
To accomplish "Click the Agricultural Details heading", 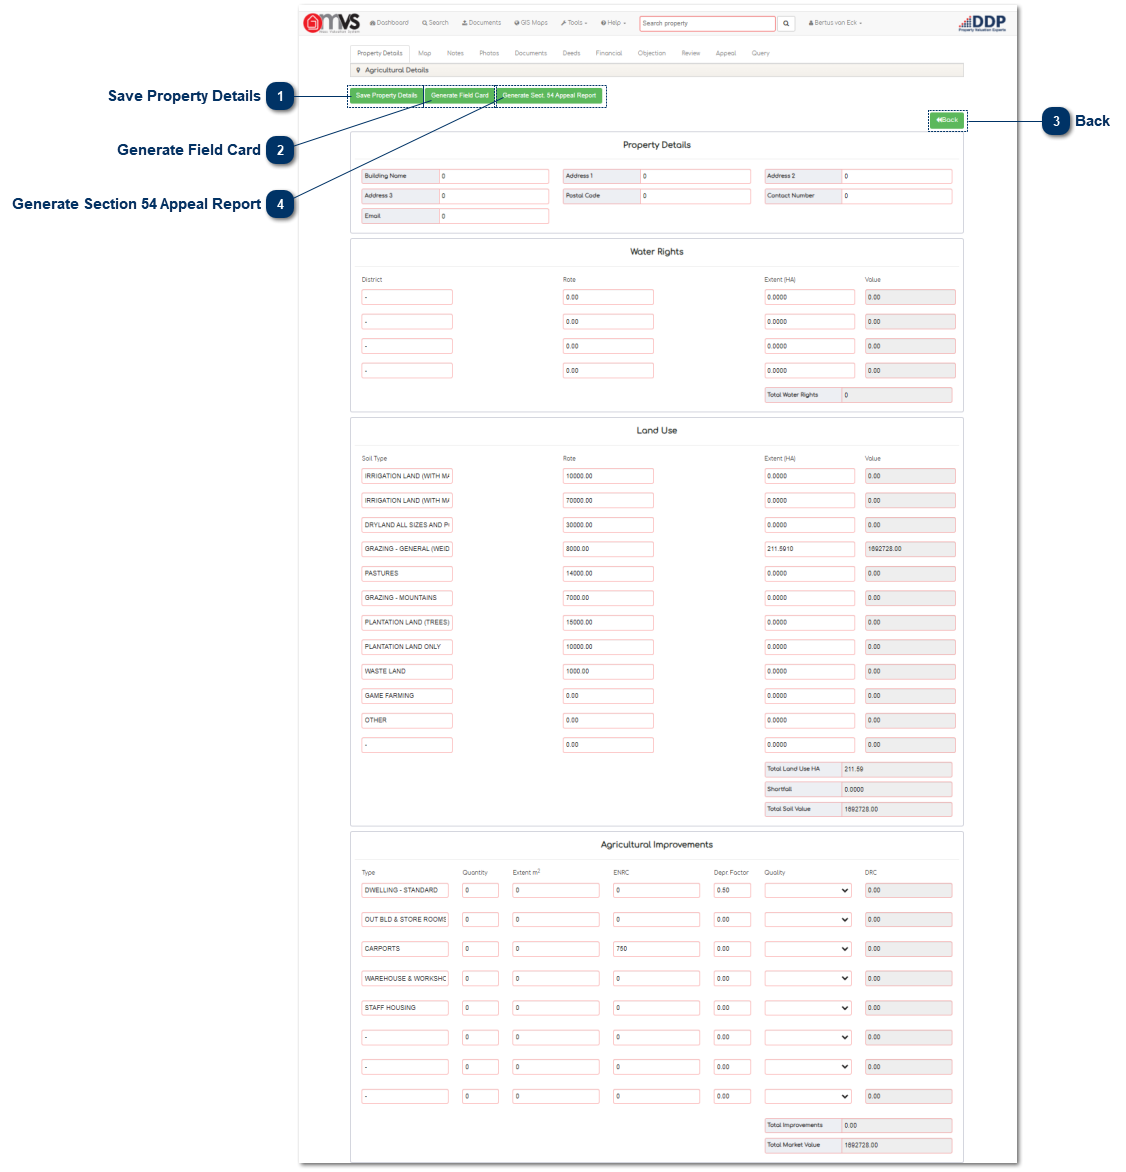I will [x=396, y=70].
